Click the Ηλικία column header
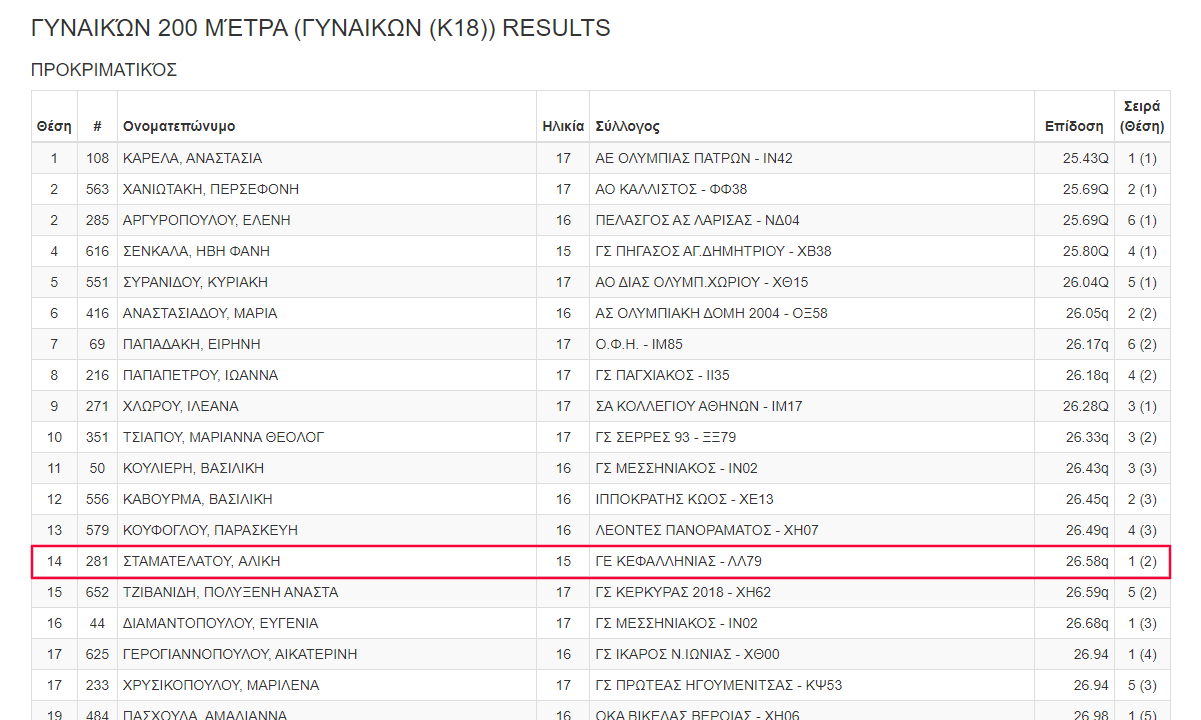 click(563, 127)
